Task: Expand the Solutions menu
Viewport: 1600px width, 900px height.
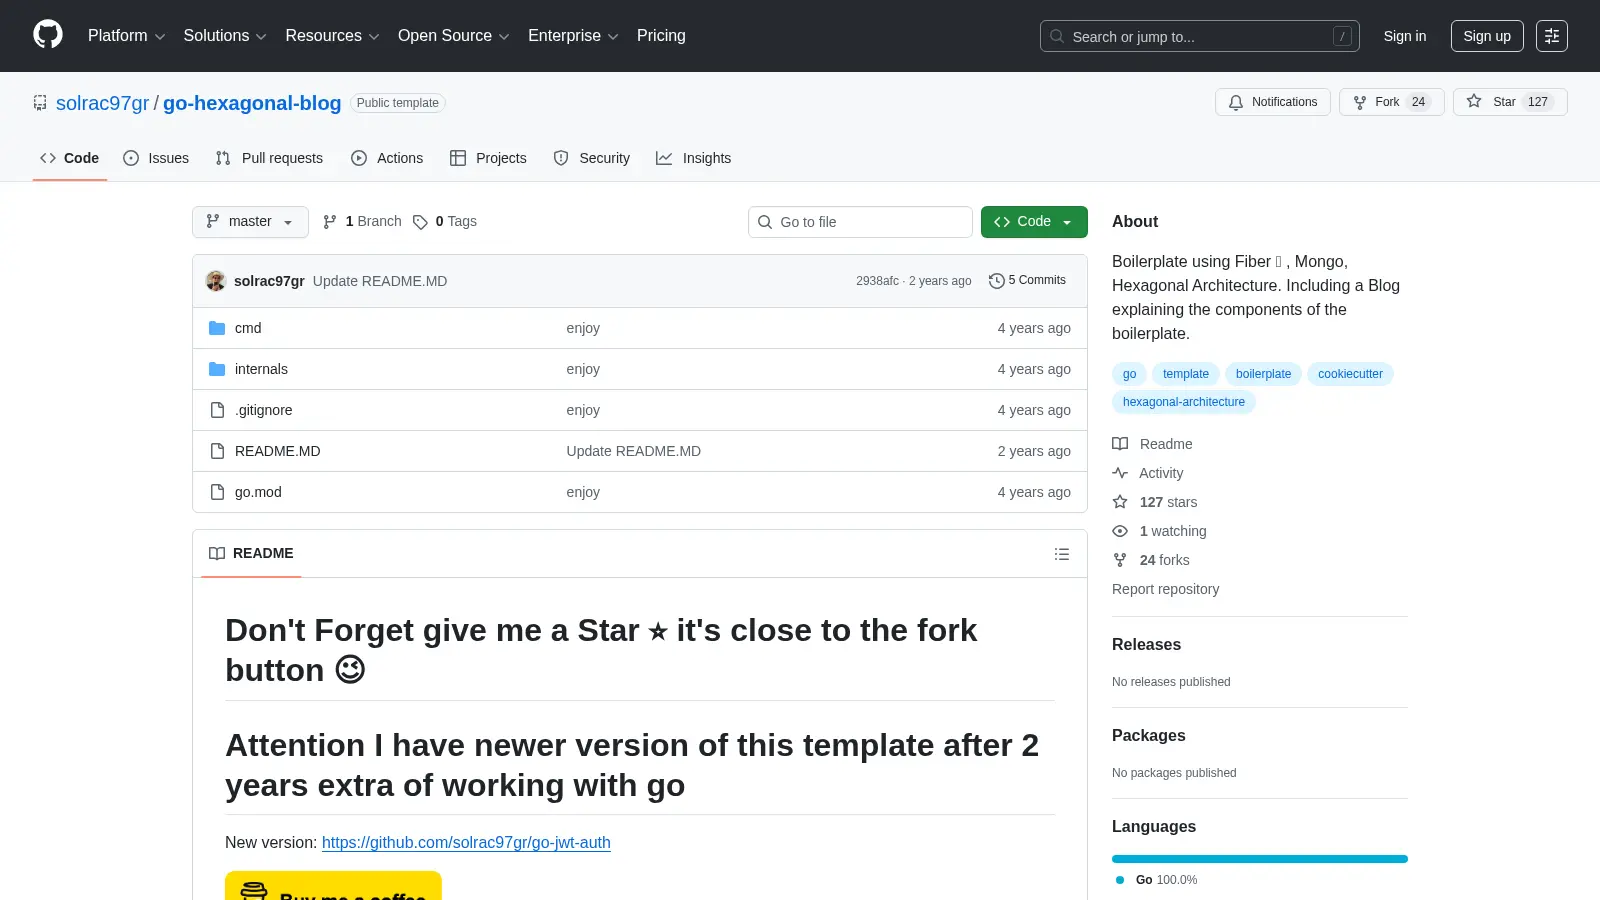Action: pos(225,36)
